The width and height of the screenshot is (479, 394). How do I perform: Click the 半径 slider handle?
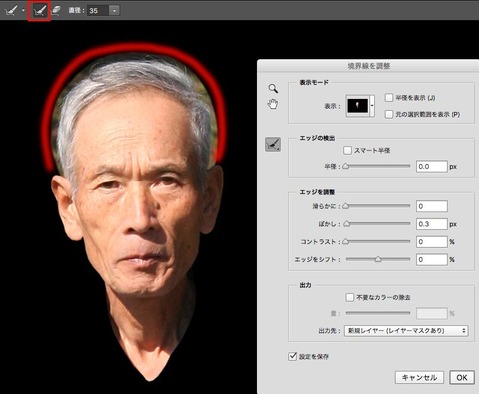346,166
